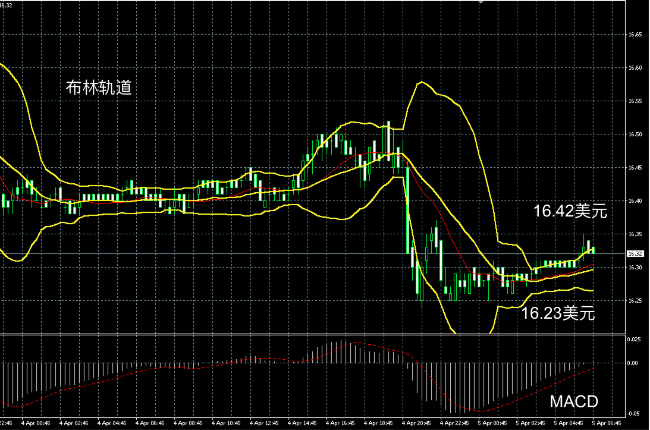Click the 16.25 price axis label

click(x=634, y=299)
